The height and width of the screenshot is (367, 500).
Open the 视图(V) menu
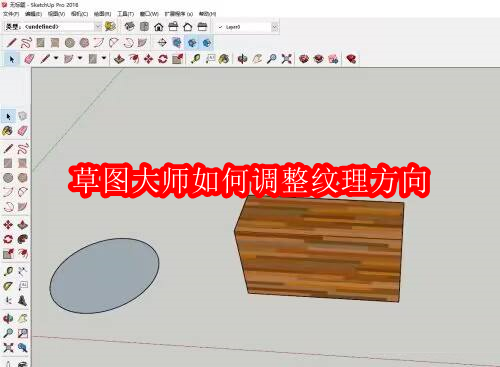click(56, 14)
